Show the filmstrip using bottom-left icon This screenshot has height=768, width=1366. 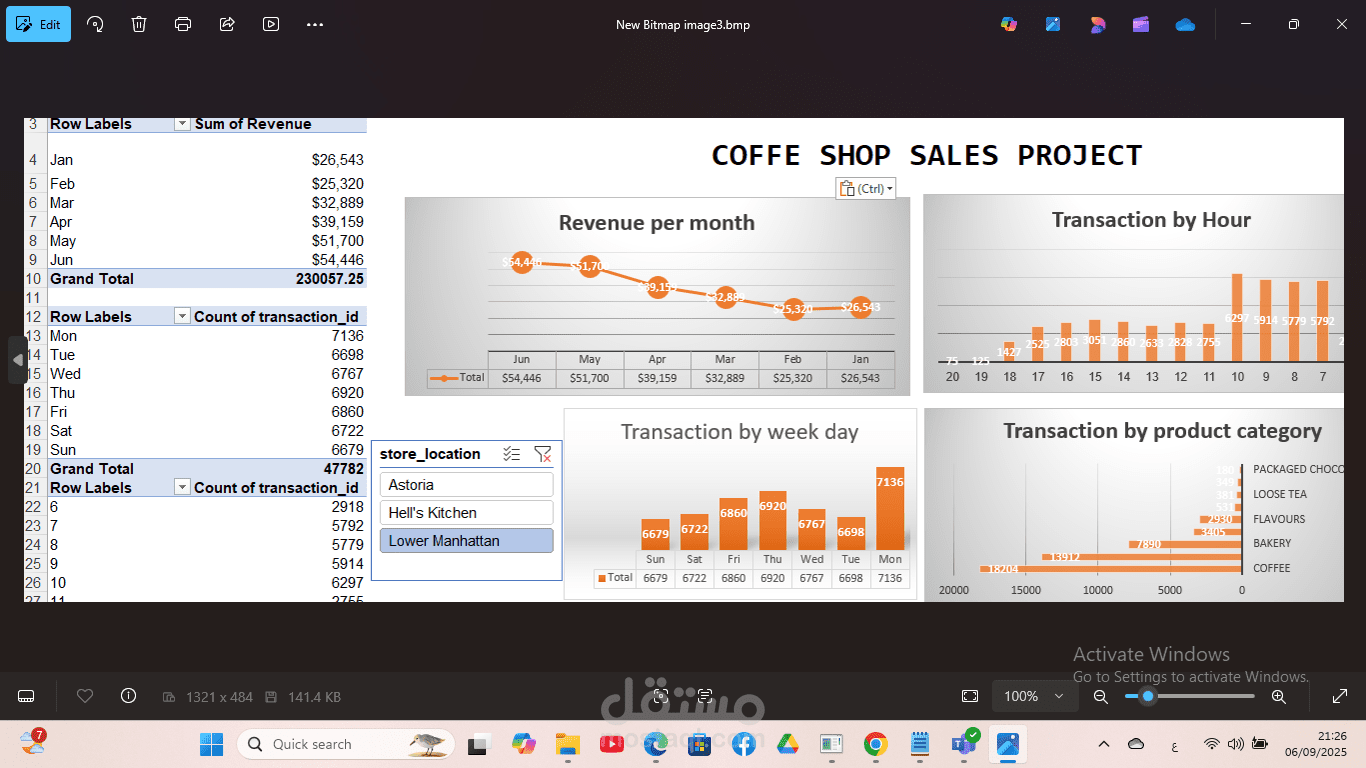(27, 696)
